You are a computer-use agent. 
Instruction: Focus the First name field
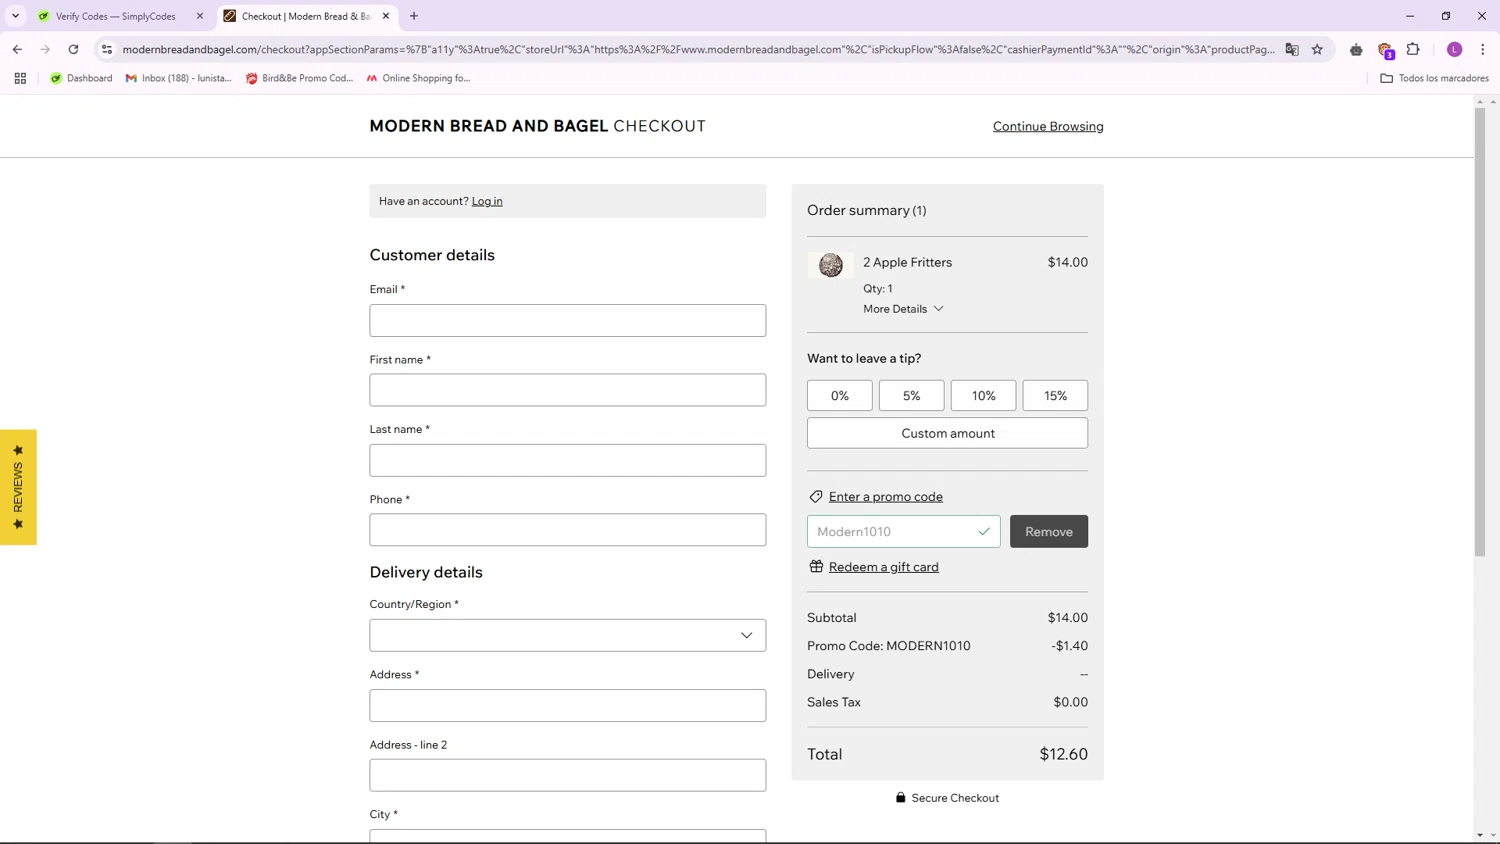568,390
